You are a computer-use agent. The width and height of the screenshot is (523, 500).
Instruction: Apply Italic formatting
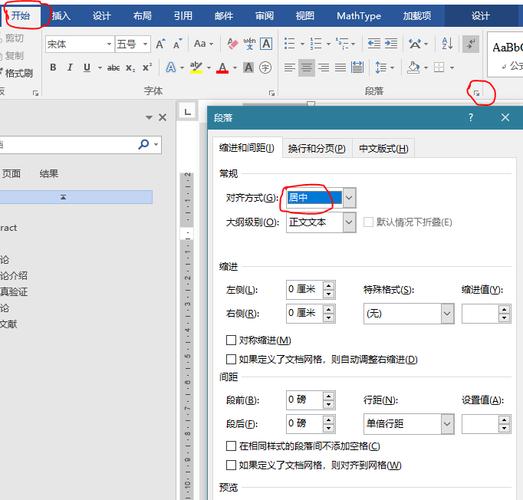(70, 67)
